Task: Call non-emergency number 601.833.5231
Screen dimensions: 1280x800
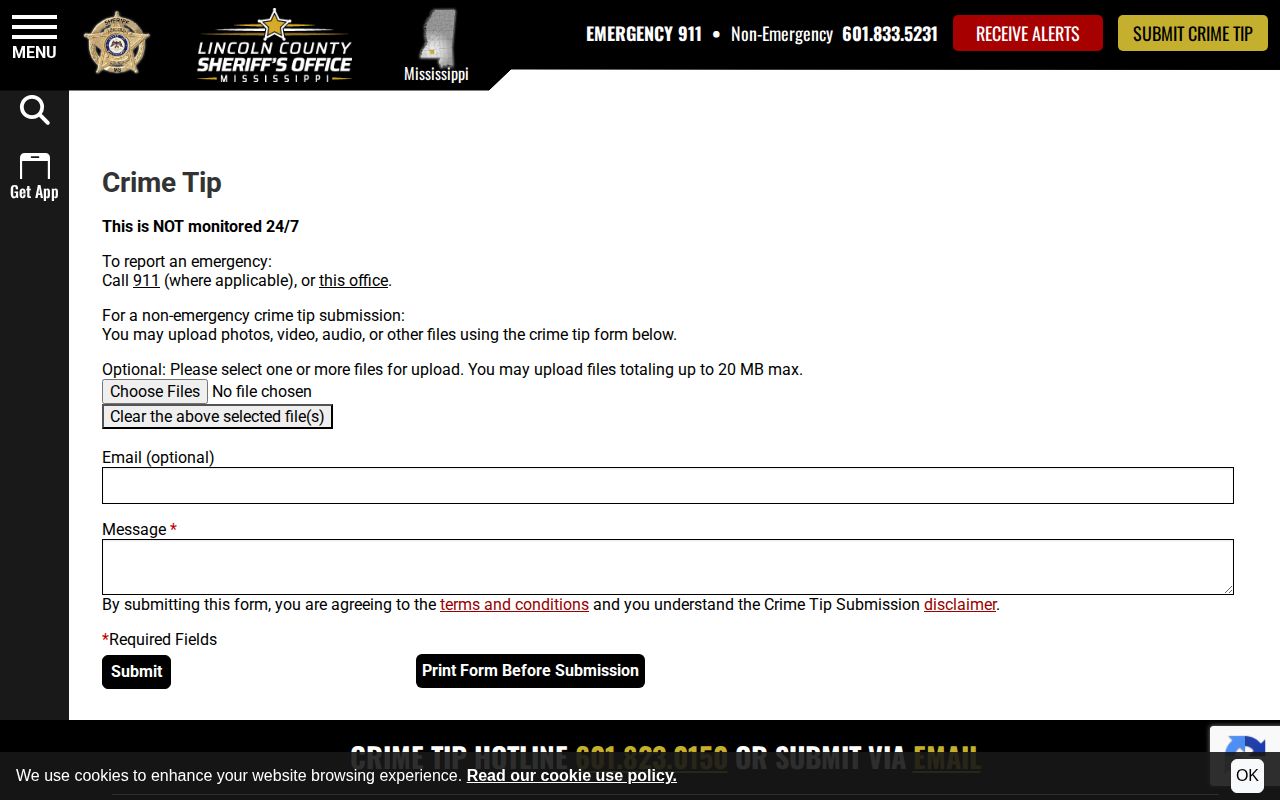Action: [890, 33]
